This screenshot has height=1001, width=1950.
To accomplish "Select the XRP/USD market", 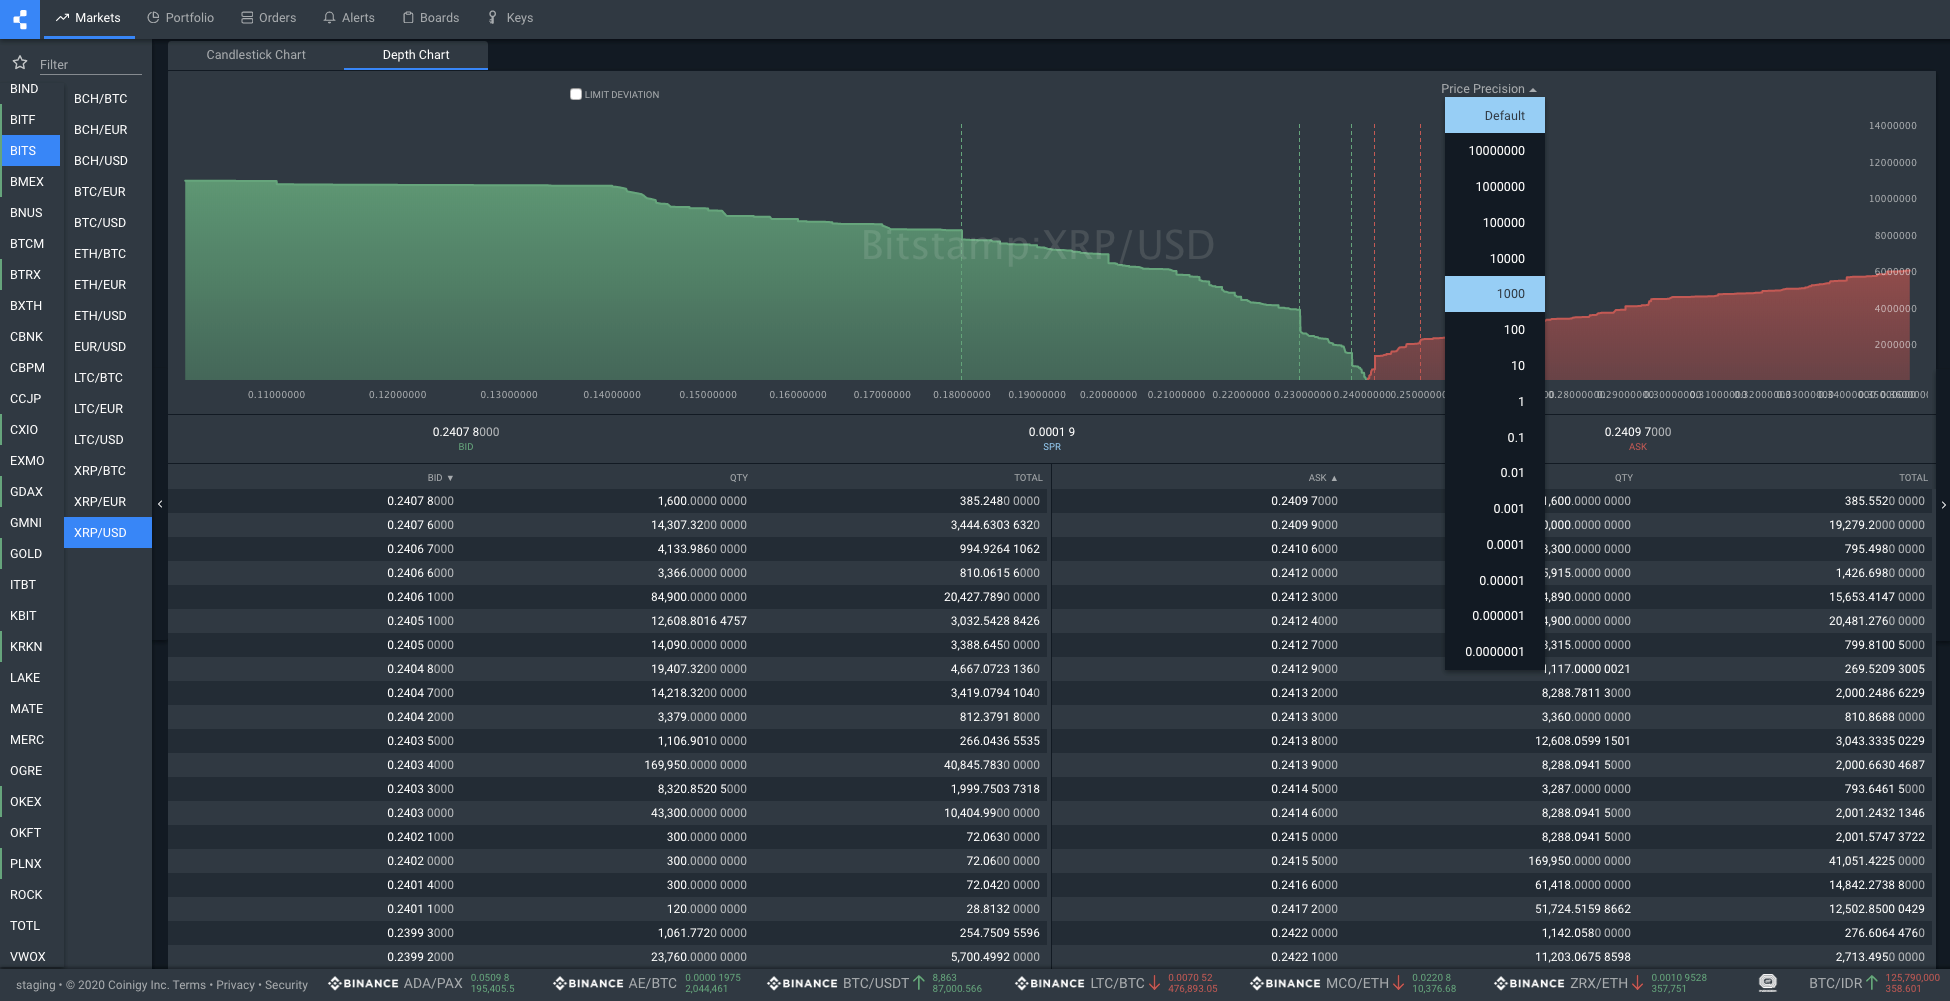I will click(x=108, y=533).
